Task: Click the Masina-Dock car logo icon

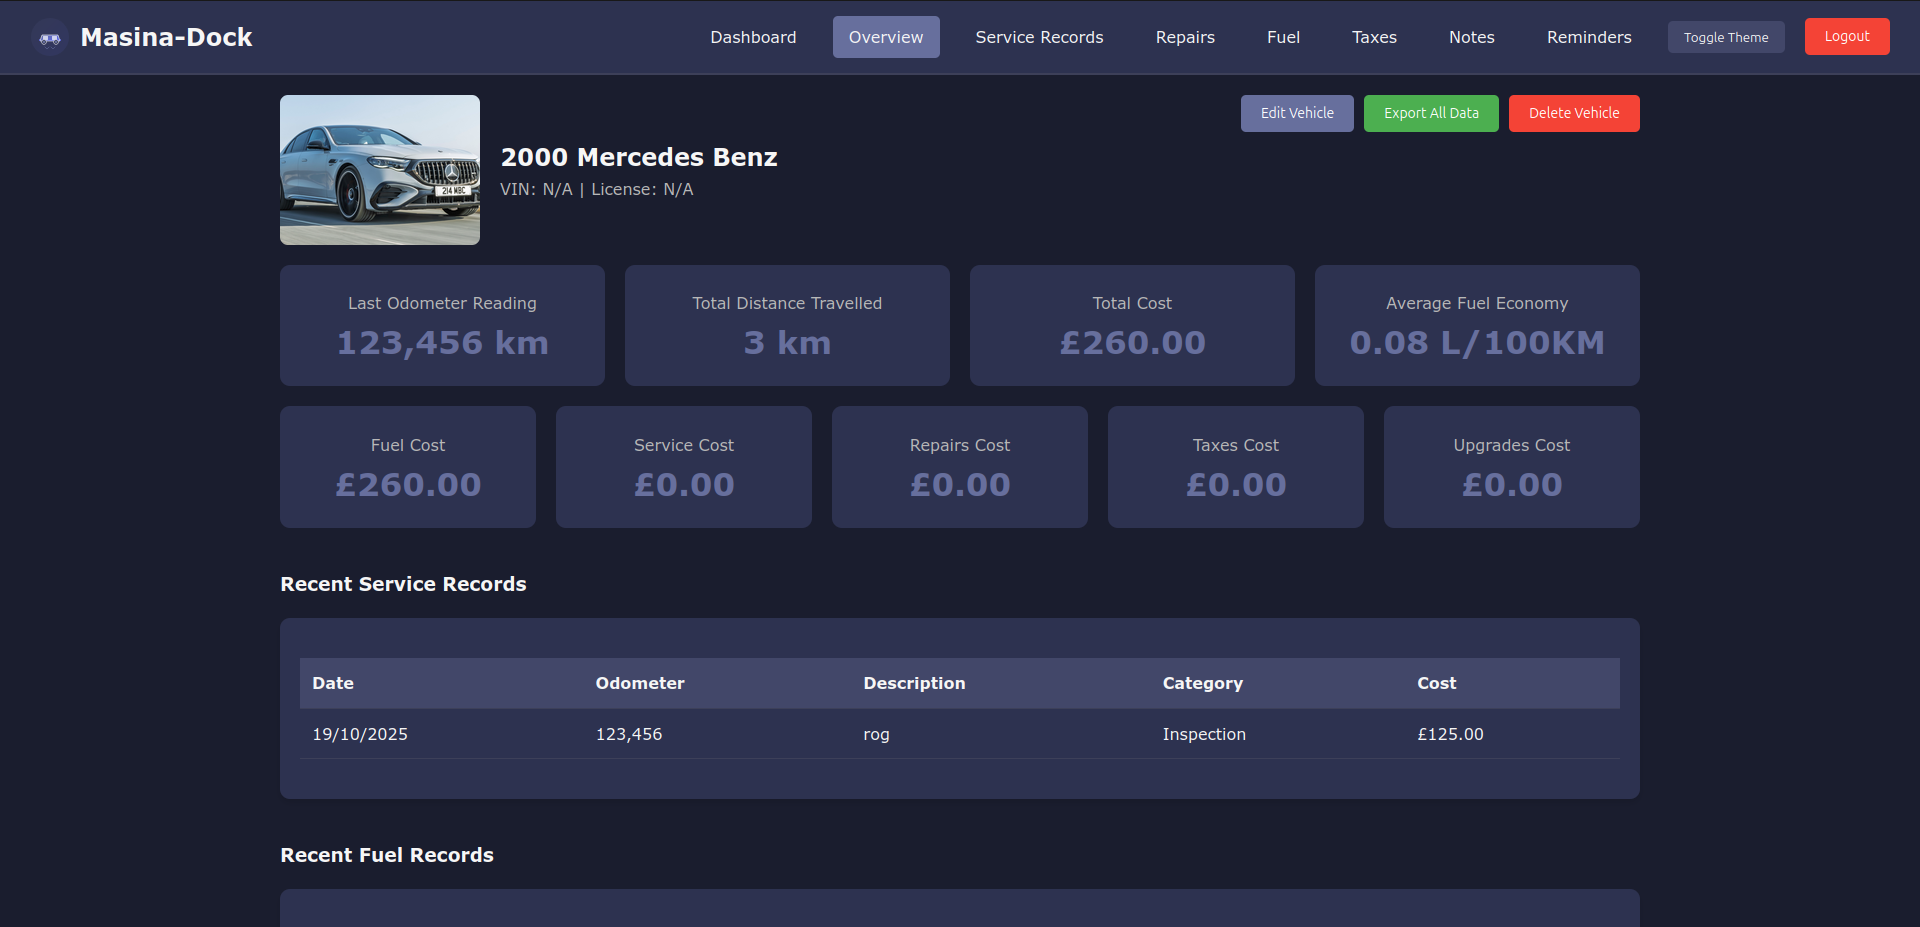Action: tap(50, 38)
